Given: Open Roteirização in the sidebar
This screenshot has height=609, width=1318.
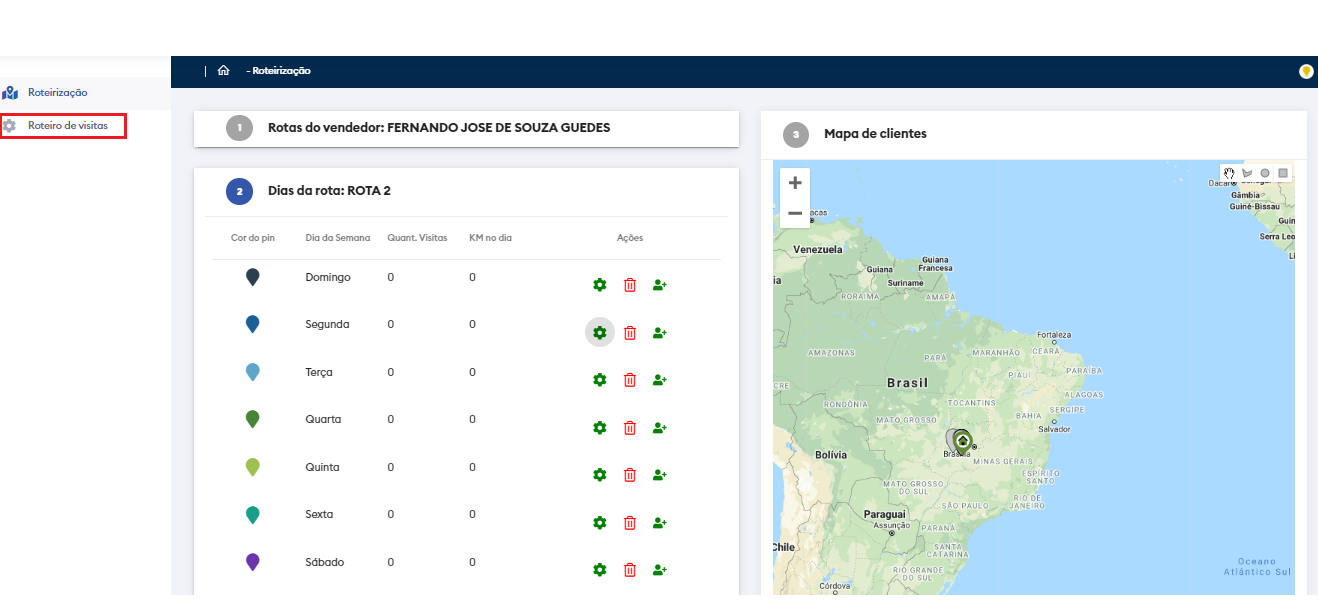Looking at the screenshot, I should click(x=57, y=93).
